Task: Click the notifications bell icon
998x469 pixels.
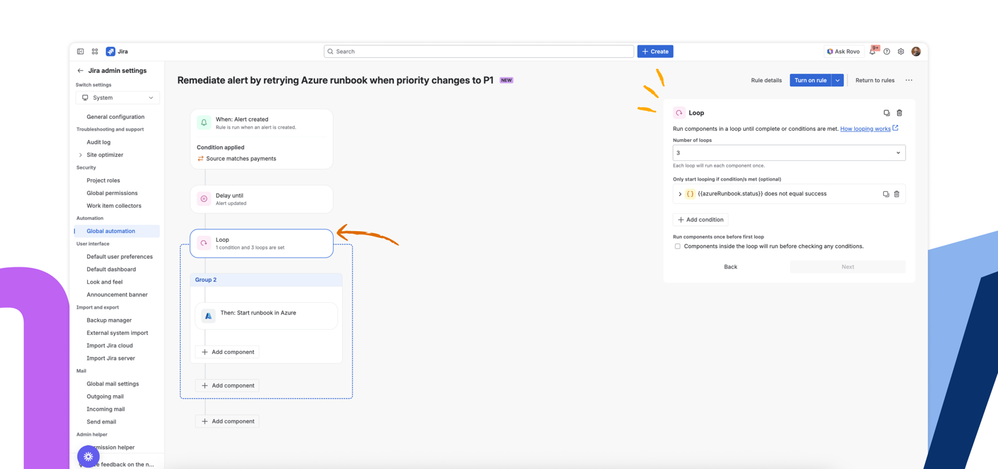Action: 873,52
